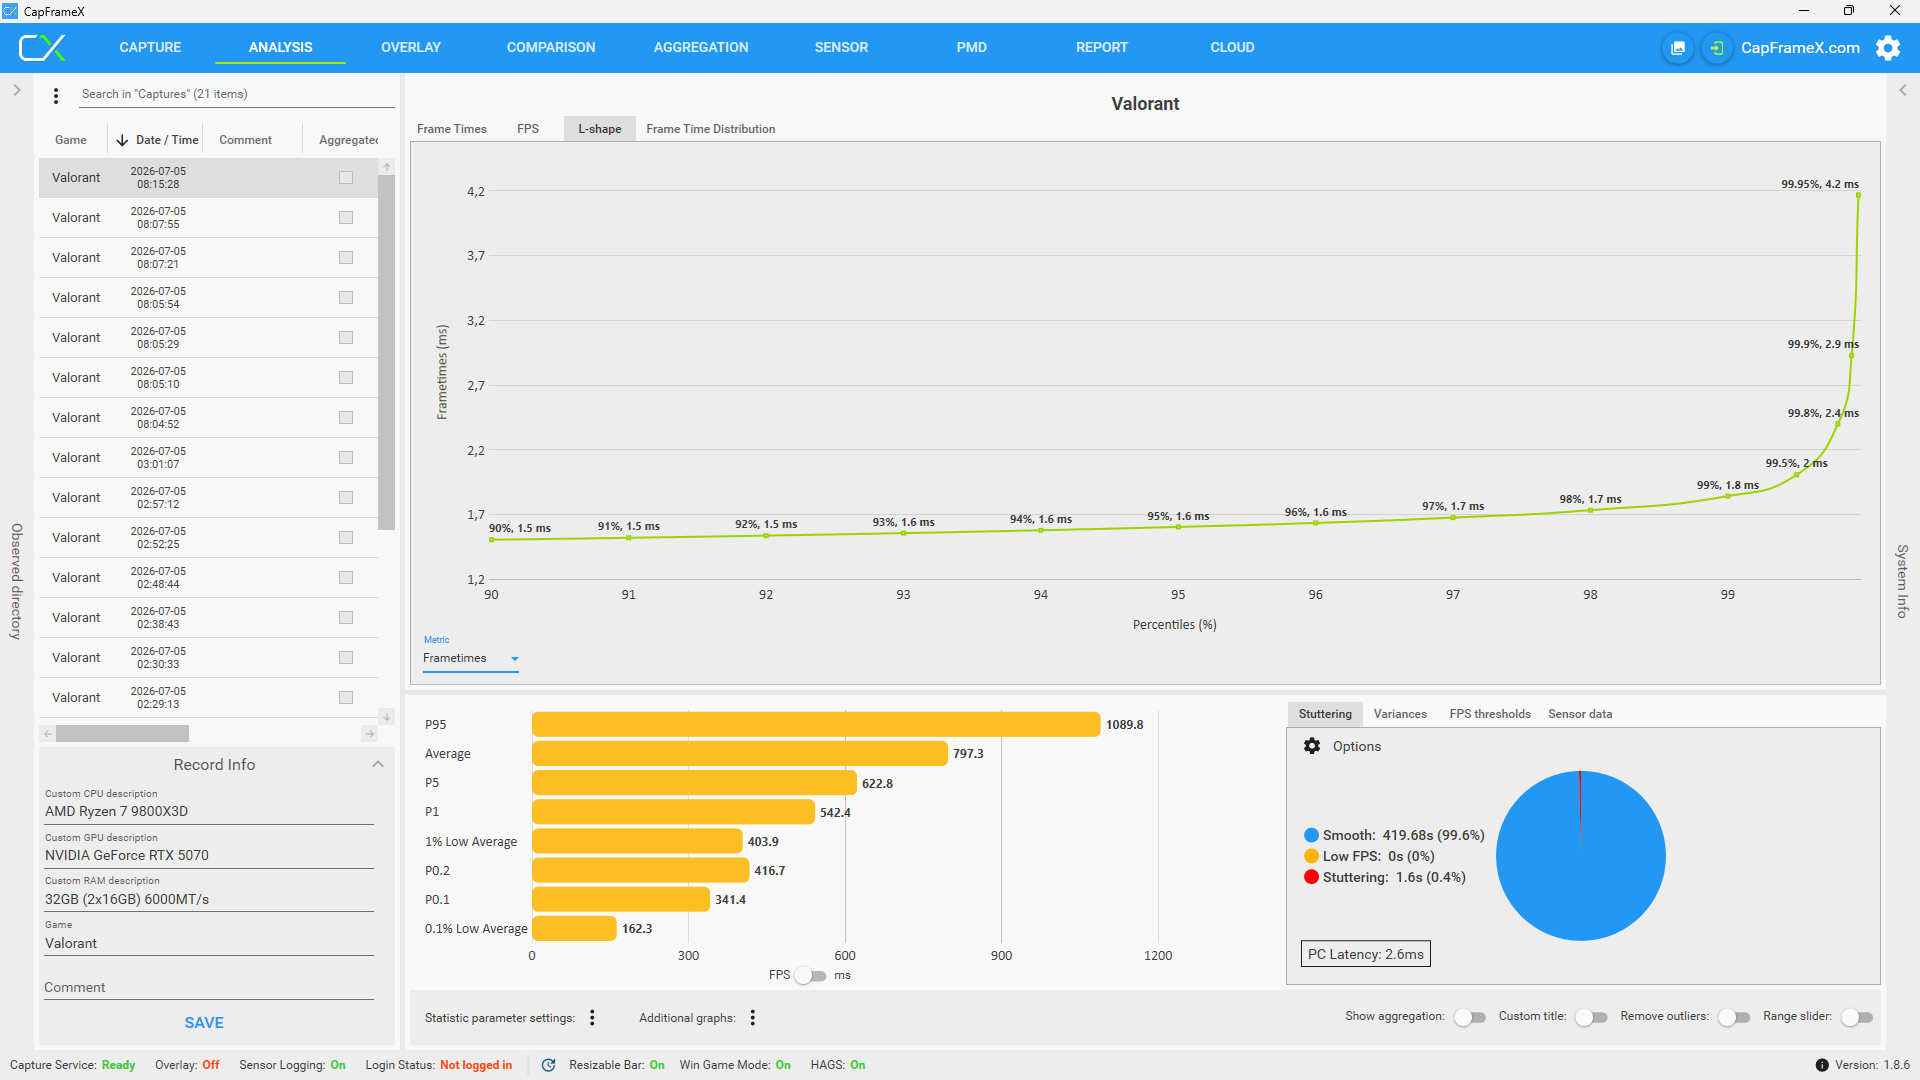The height and width of the screenshot is (1080, 1920).
Task: Click refresh icon next to Resizable Bar
Action: click(548, 1065)
